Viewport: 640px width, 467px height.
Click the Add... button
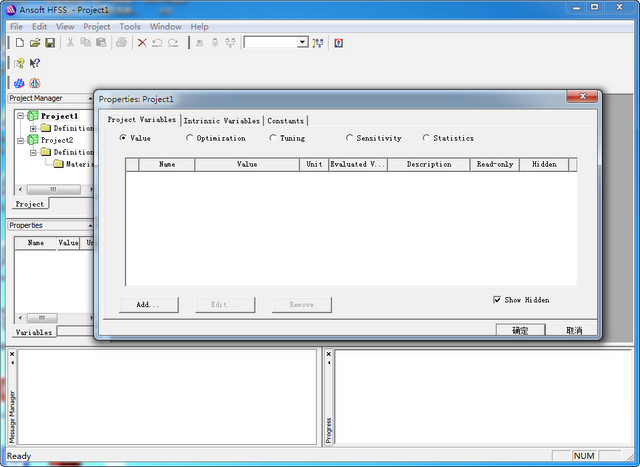[148, 305]
